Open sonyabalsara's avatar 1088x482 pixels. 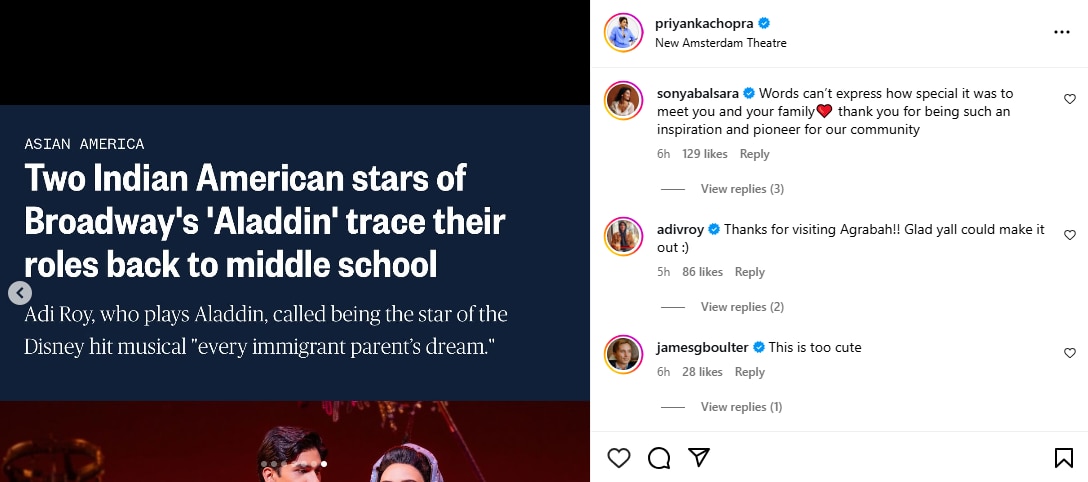point(623,101)
